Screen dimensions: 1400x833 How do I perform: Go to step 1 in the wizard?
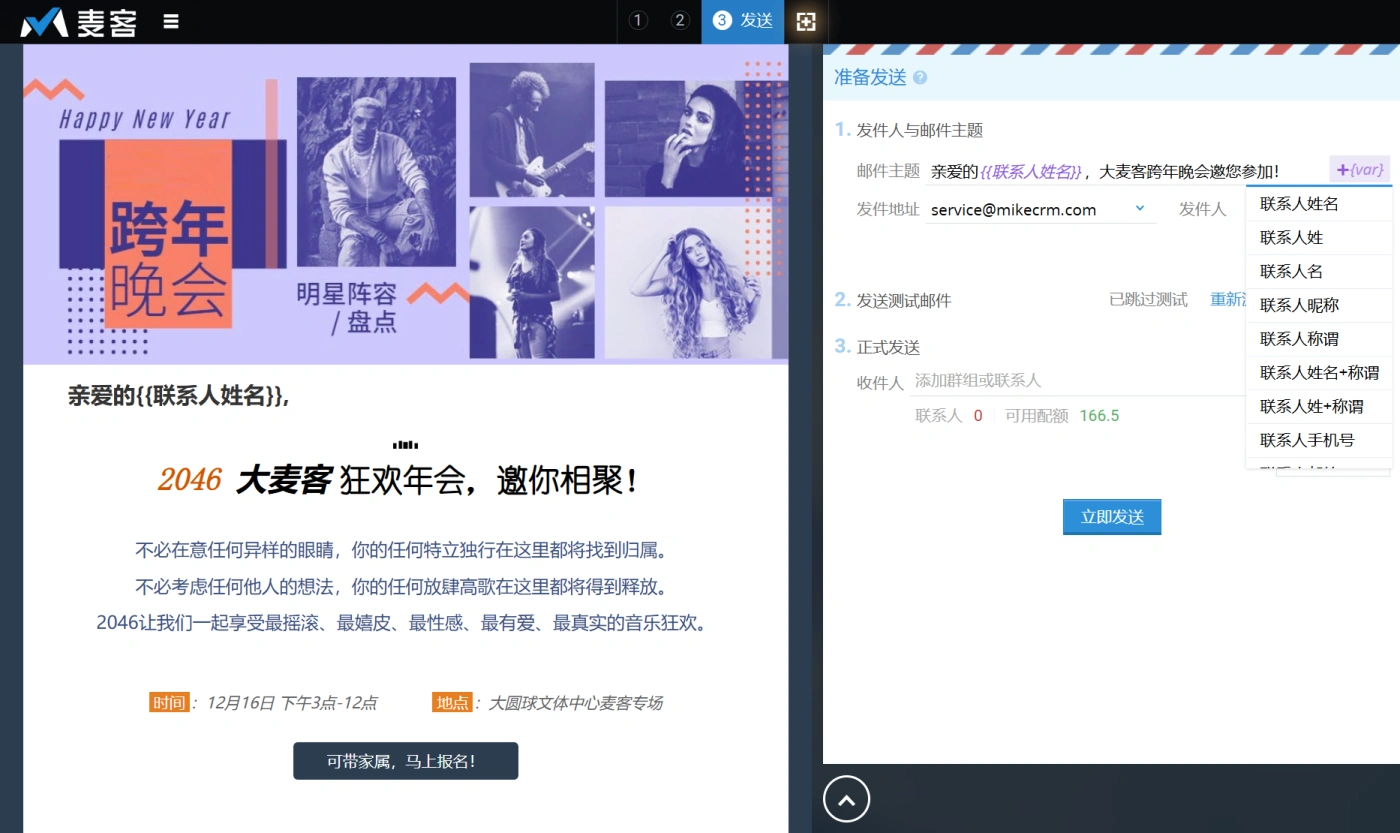click(639, 20)
